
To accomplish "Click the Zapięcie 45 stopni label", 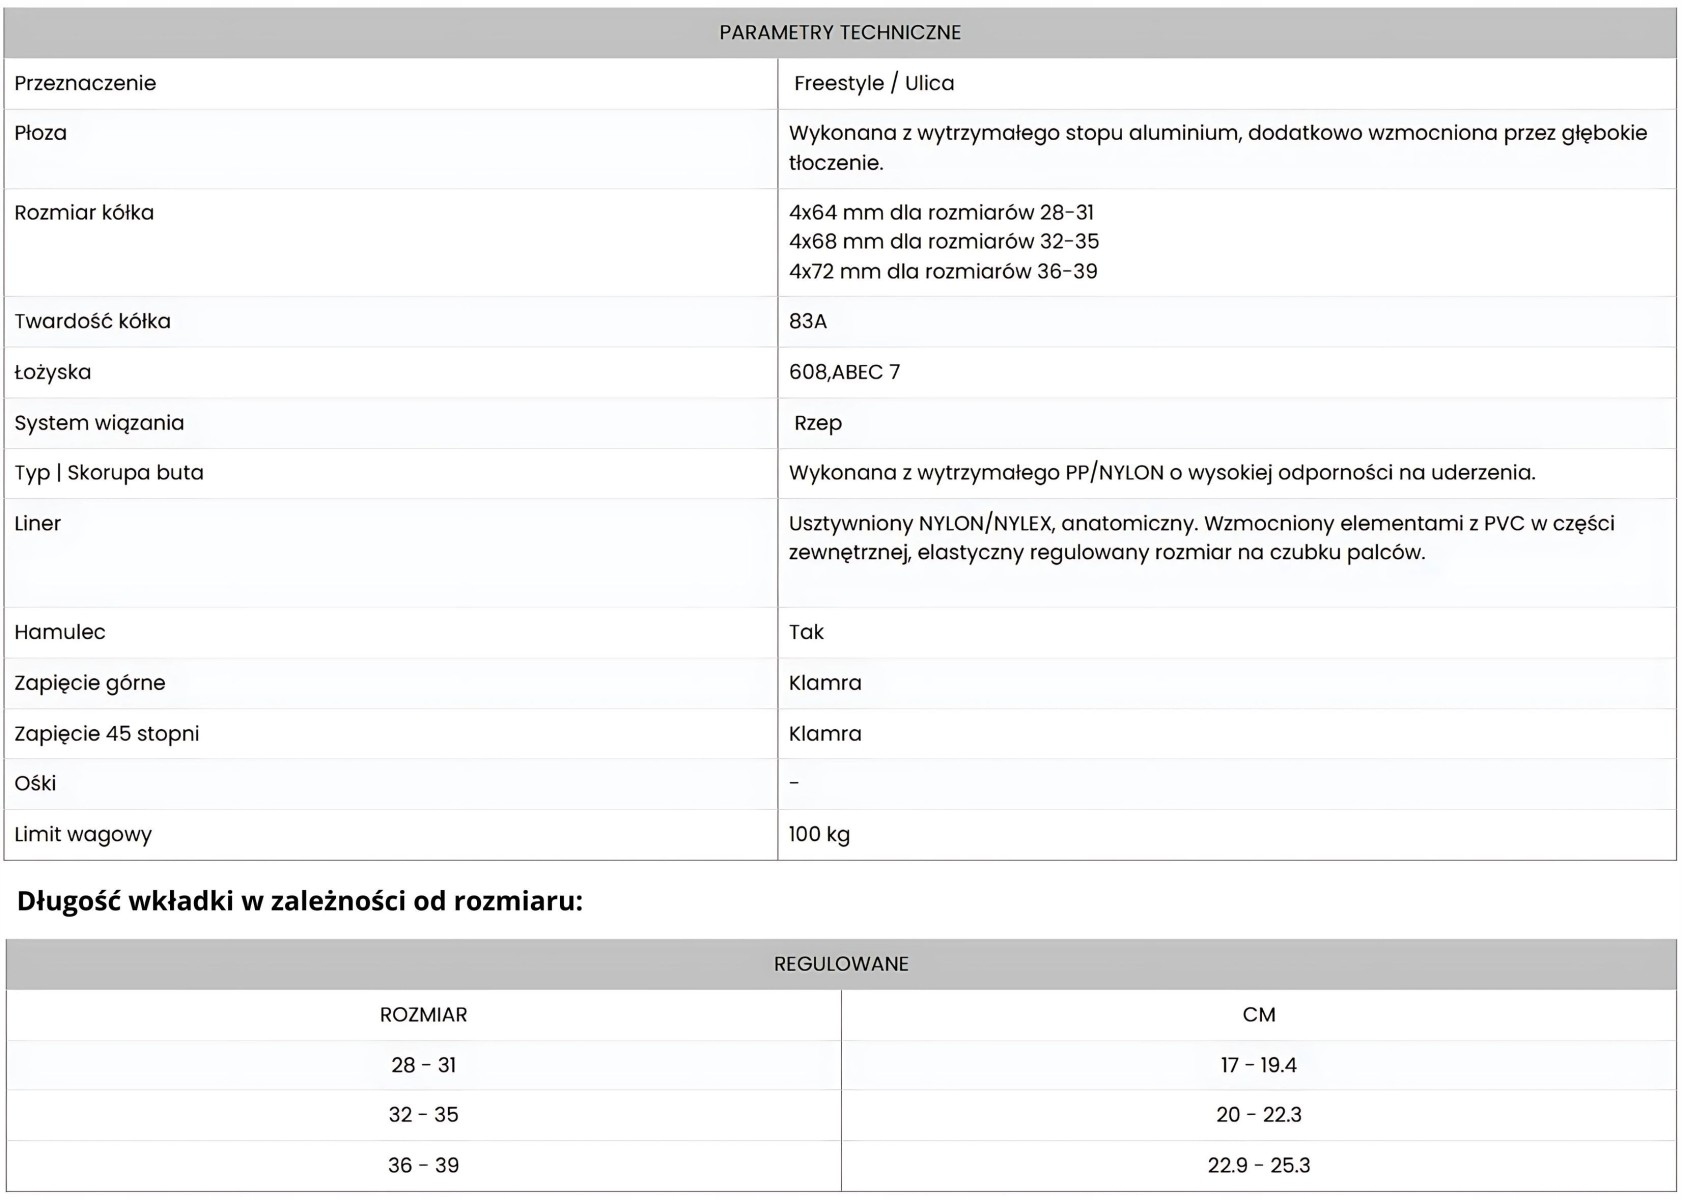I will click(107, 734).
